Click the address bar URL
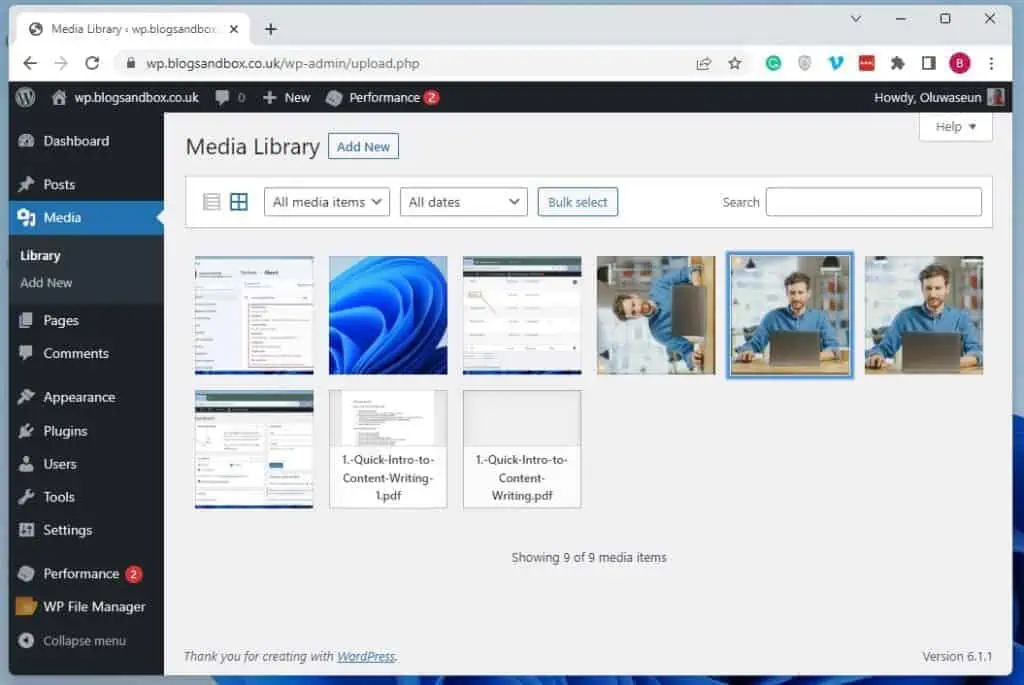1024x685 pixels. coord(282,63)
